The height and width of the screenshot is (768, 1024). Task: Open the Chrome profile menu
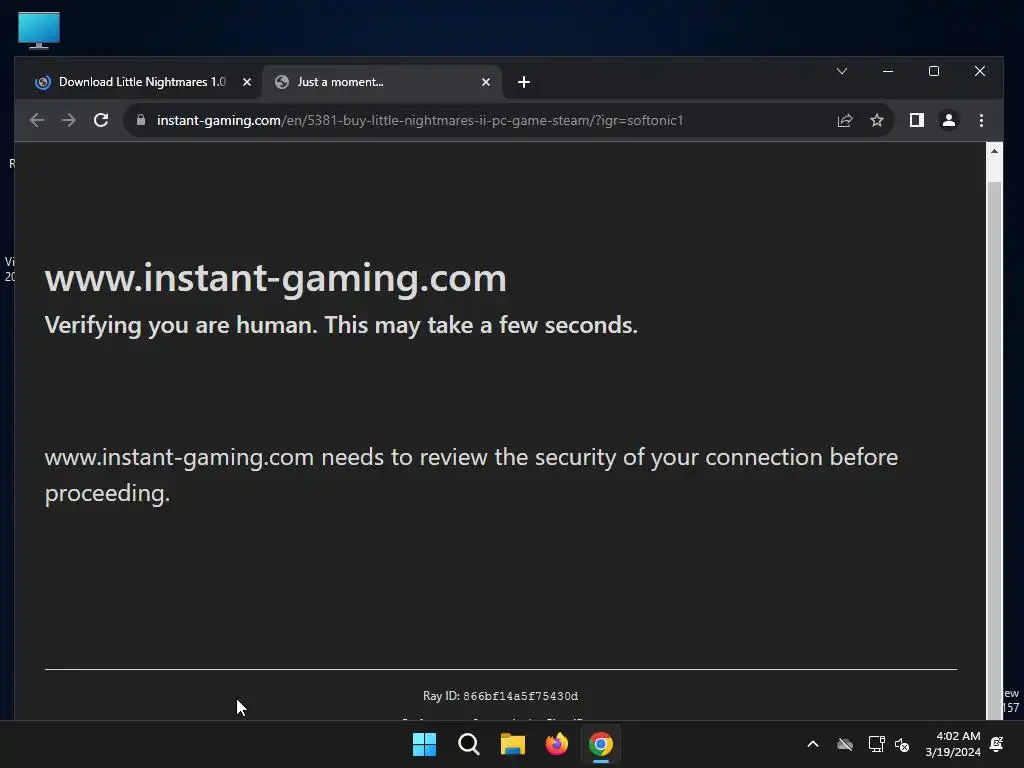pyautogui.click(x=948, y=120)
